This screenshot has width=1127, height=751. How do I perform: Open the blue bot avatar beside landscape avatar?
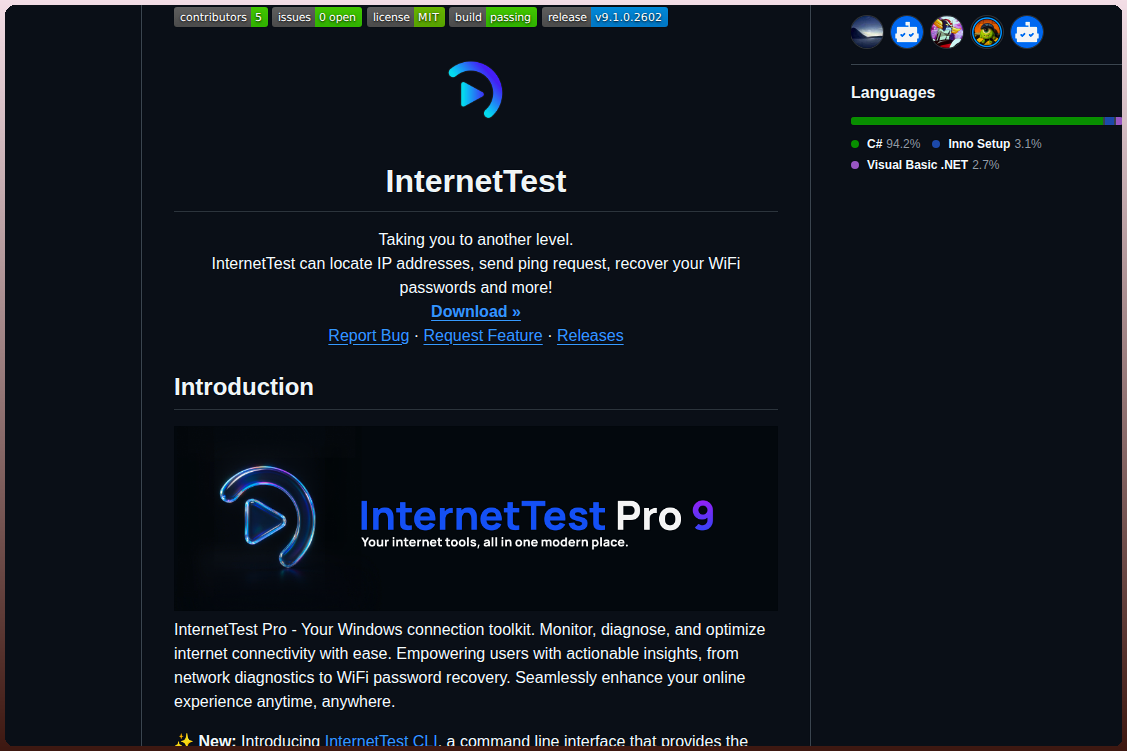pyautogui.click(x=907, y=32)
